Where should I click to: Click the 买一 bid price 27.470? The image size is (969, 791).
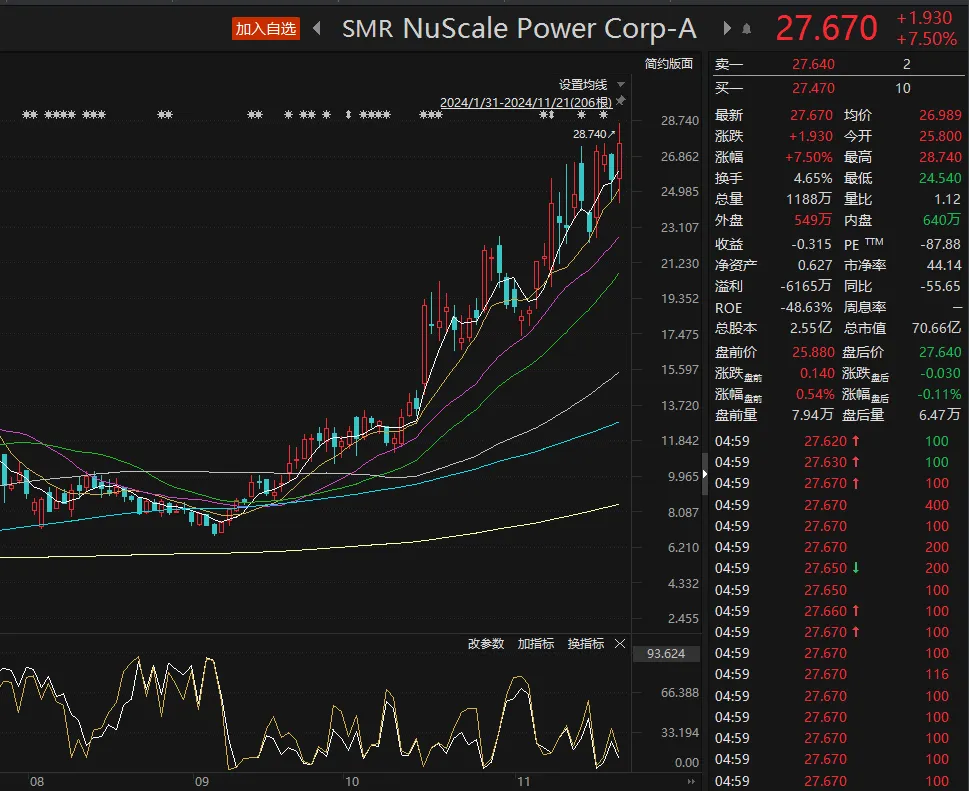813,88
